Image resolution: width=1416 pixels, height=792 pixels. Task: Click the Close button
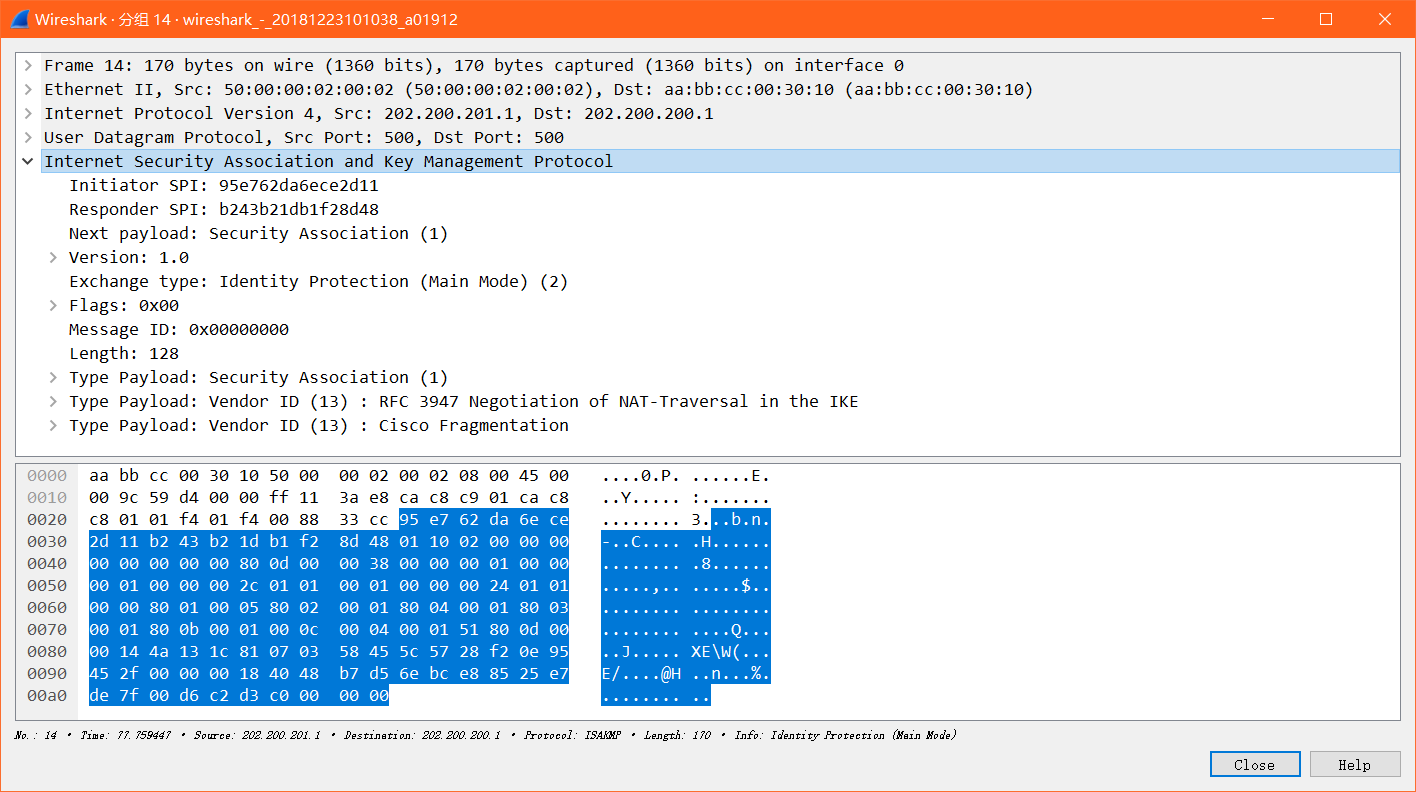1255,765
